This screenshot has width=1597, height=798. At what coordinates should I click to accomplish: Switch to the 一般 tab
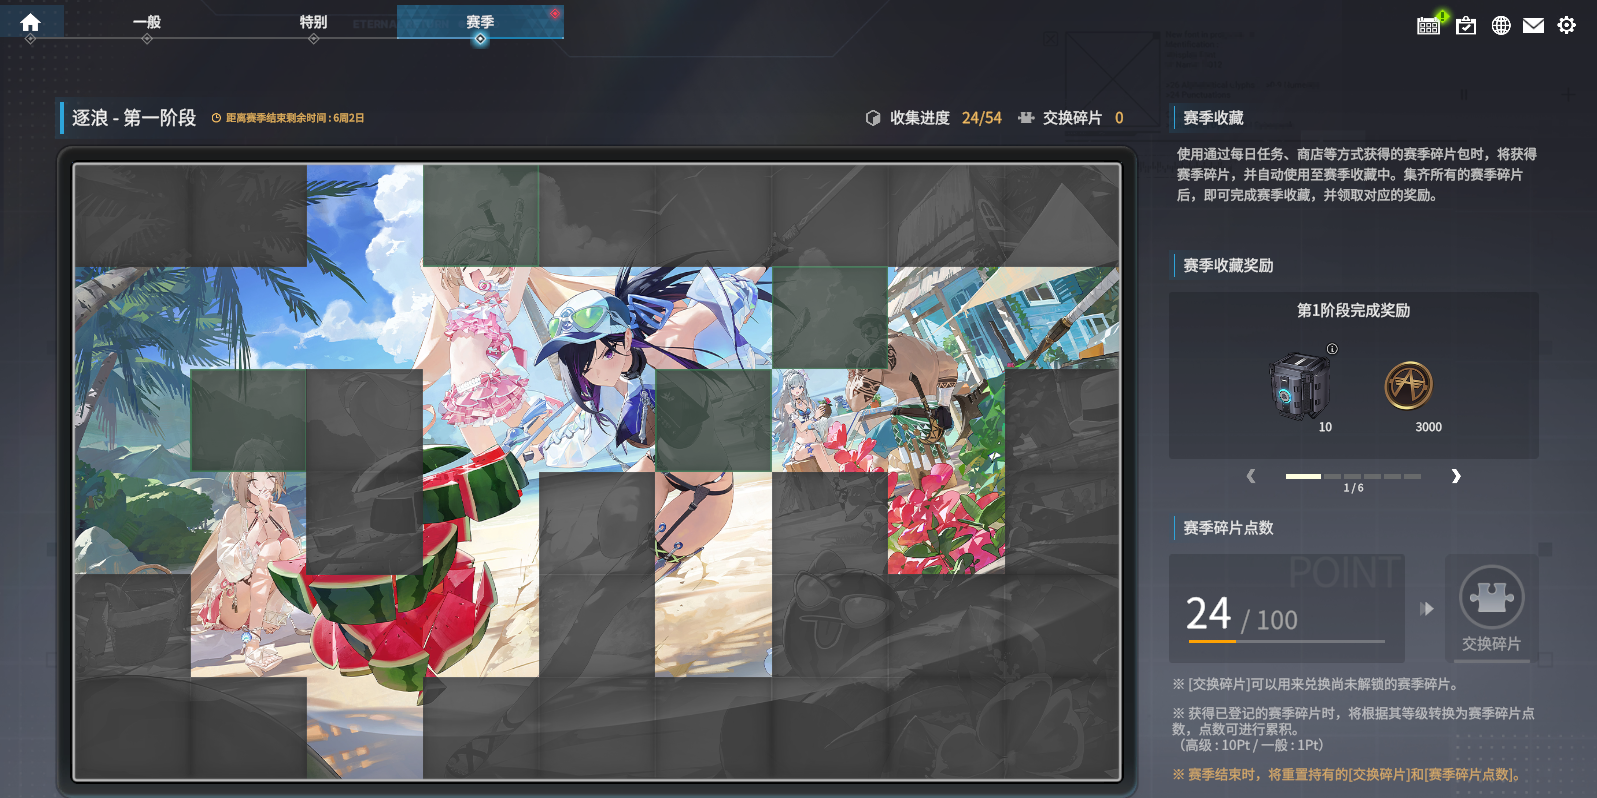(147, 22)
